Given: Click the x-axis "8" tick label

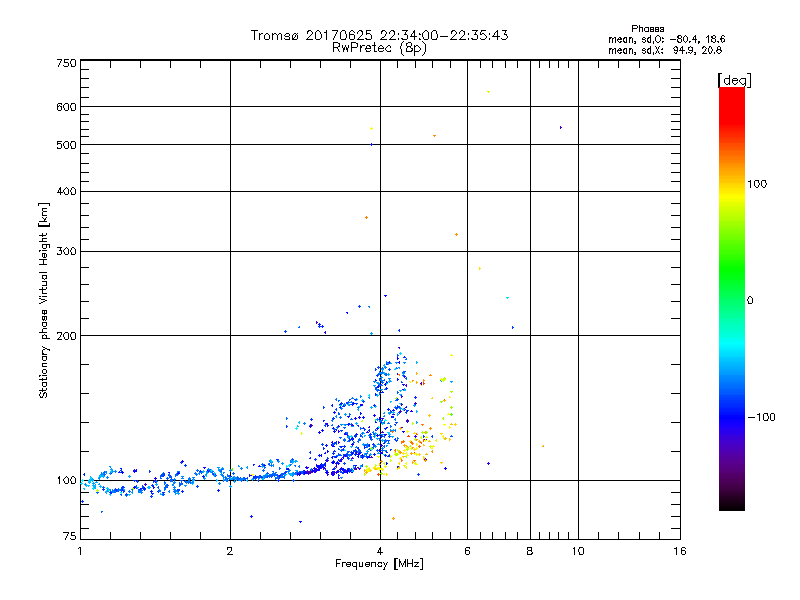Looking at the screenshot, I should [530, 551].
